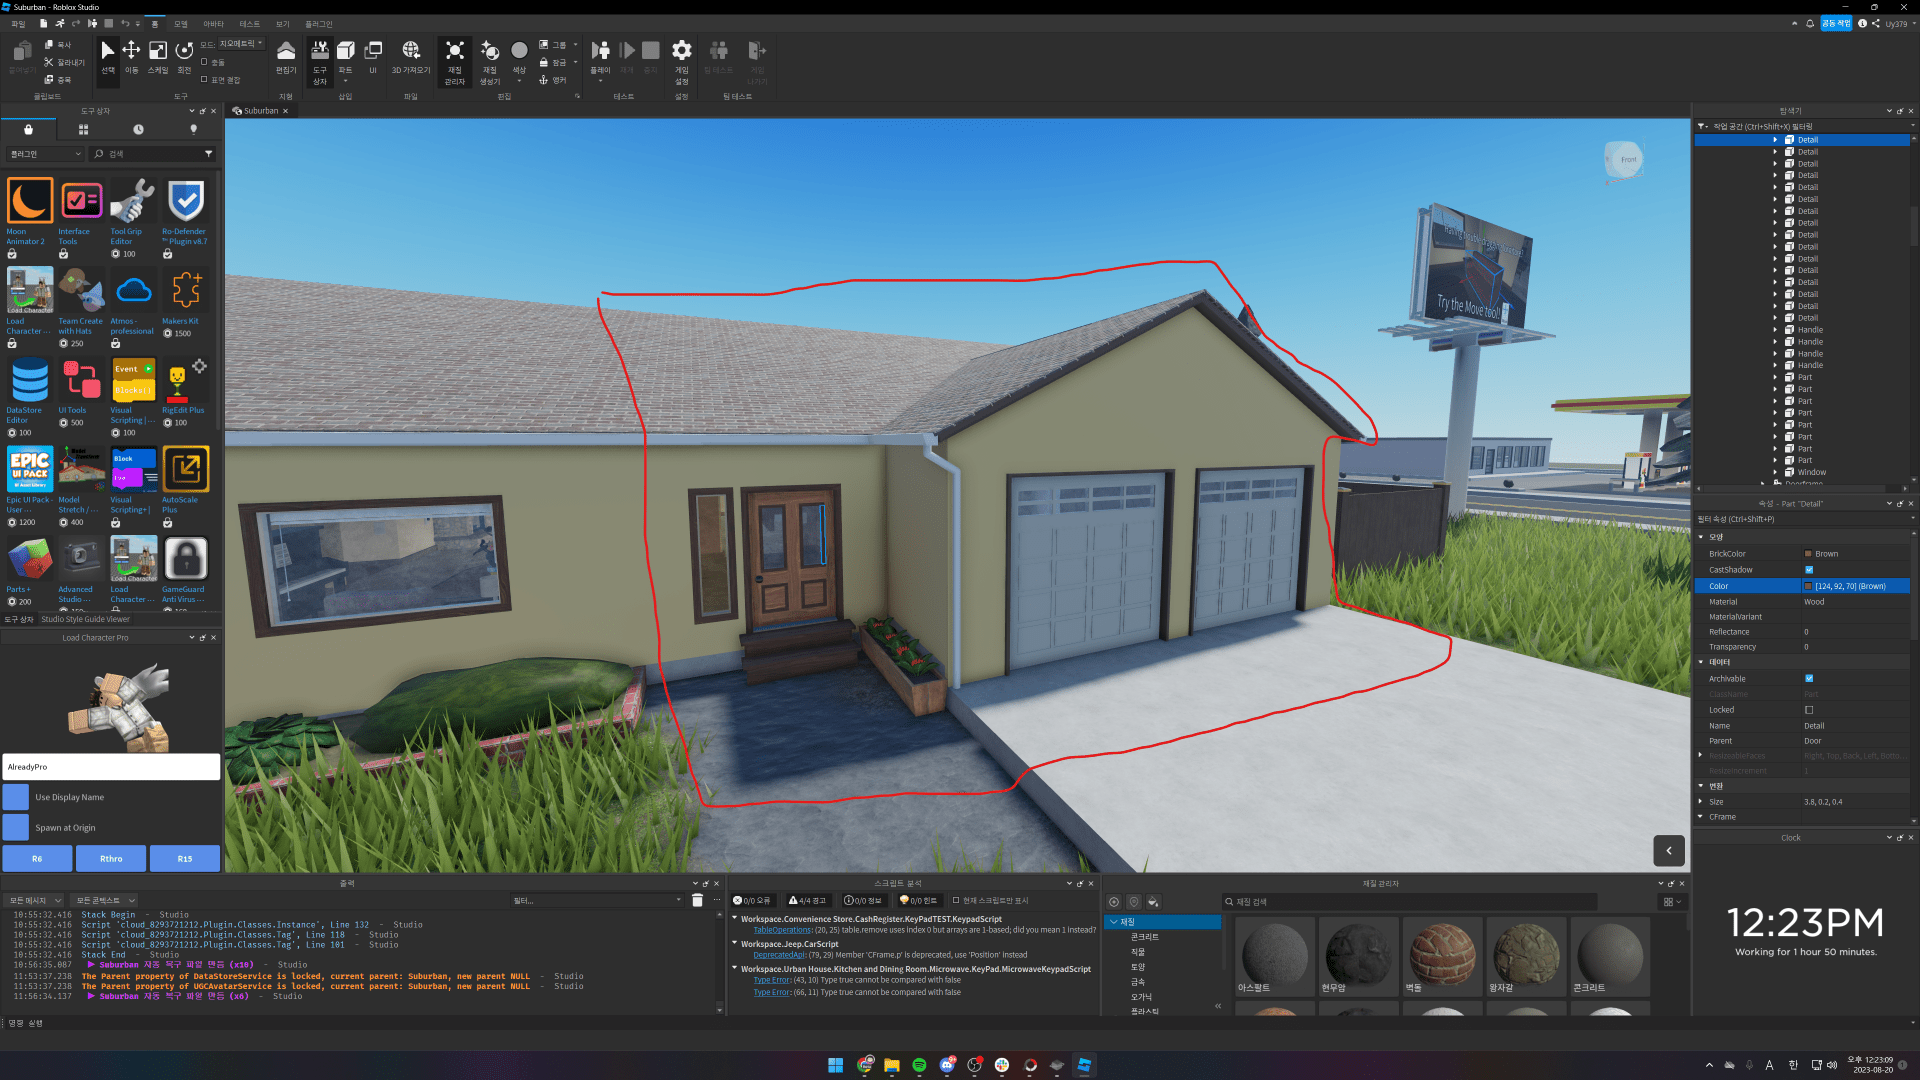The width and height of the screenshot is (1920, 1080).
Task: Toggle the Collisions checkbox in ribbon
Action: 205,62
